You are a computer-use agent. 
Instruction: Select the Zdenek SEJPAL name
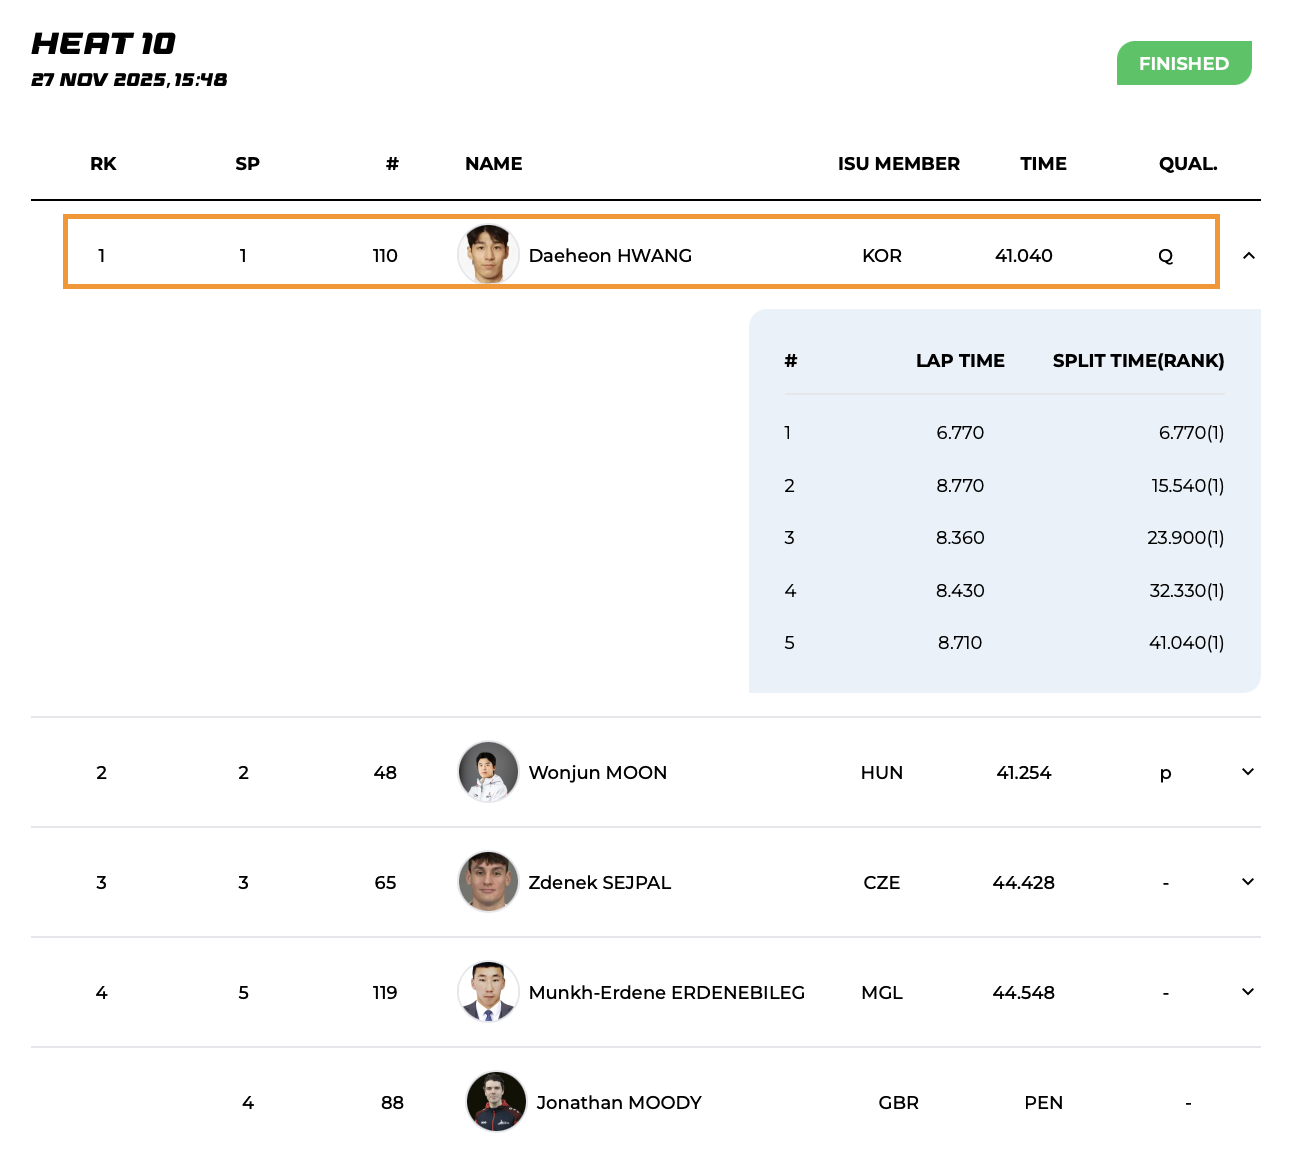(x=599, y=883)
